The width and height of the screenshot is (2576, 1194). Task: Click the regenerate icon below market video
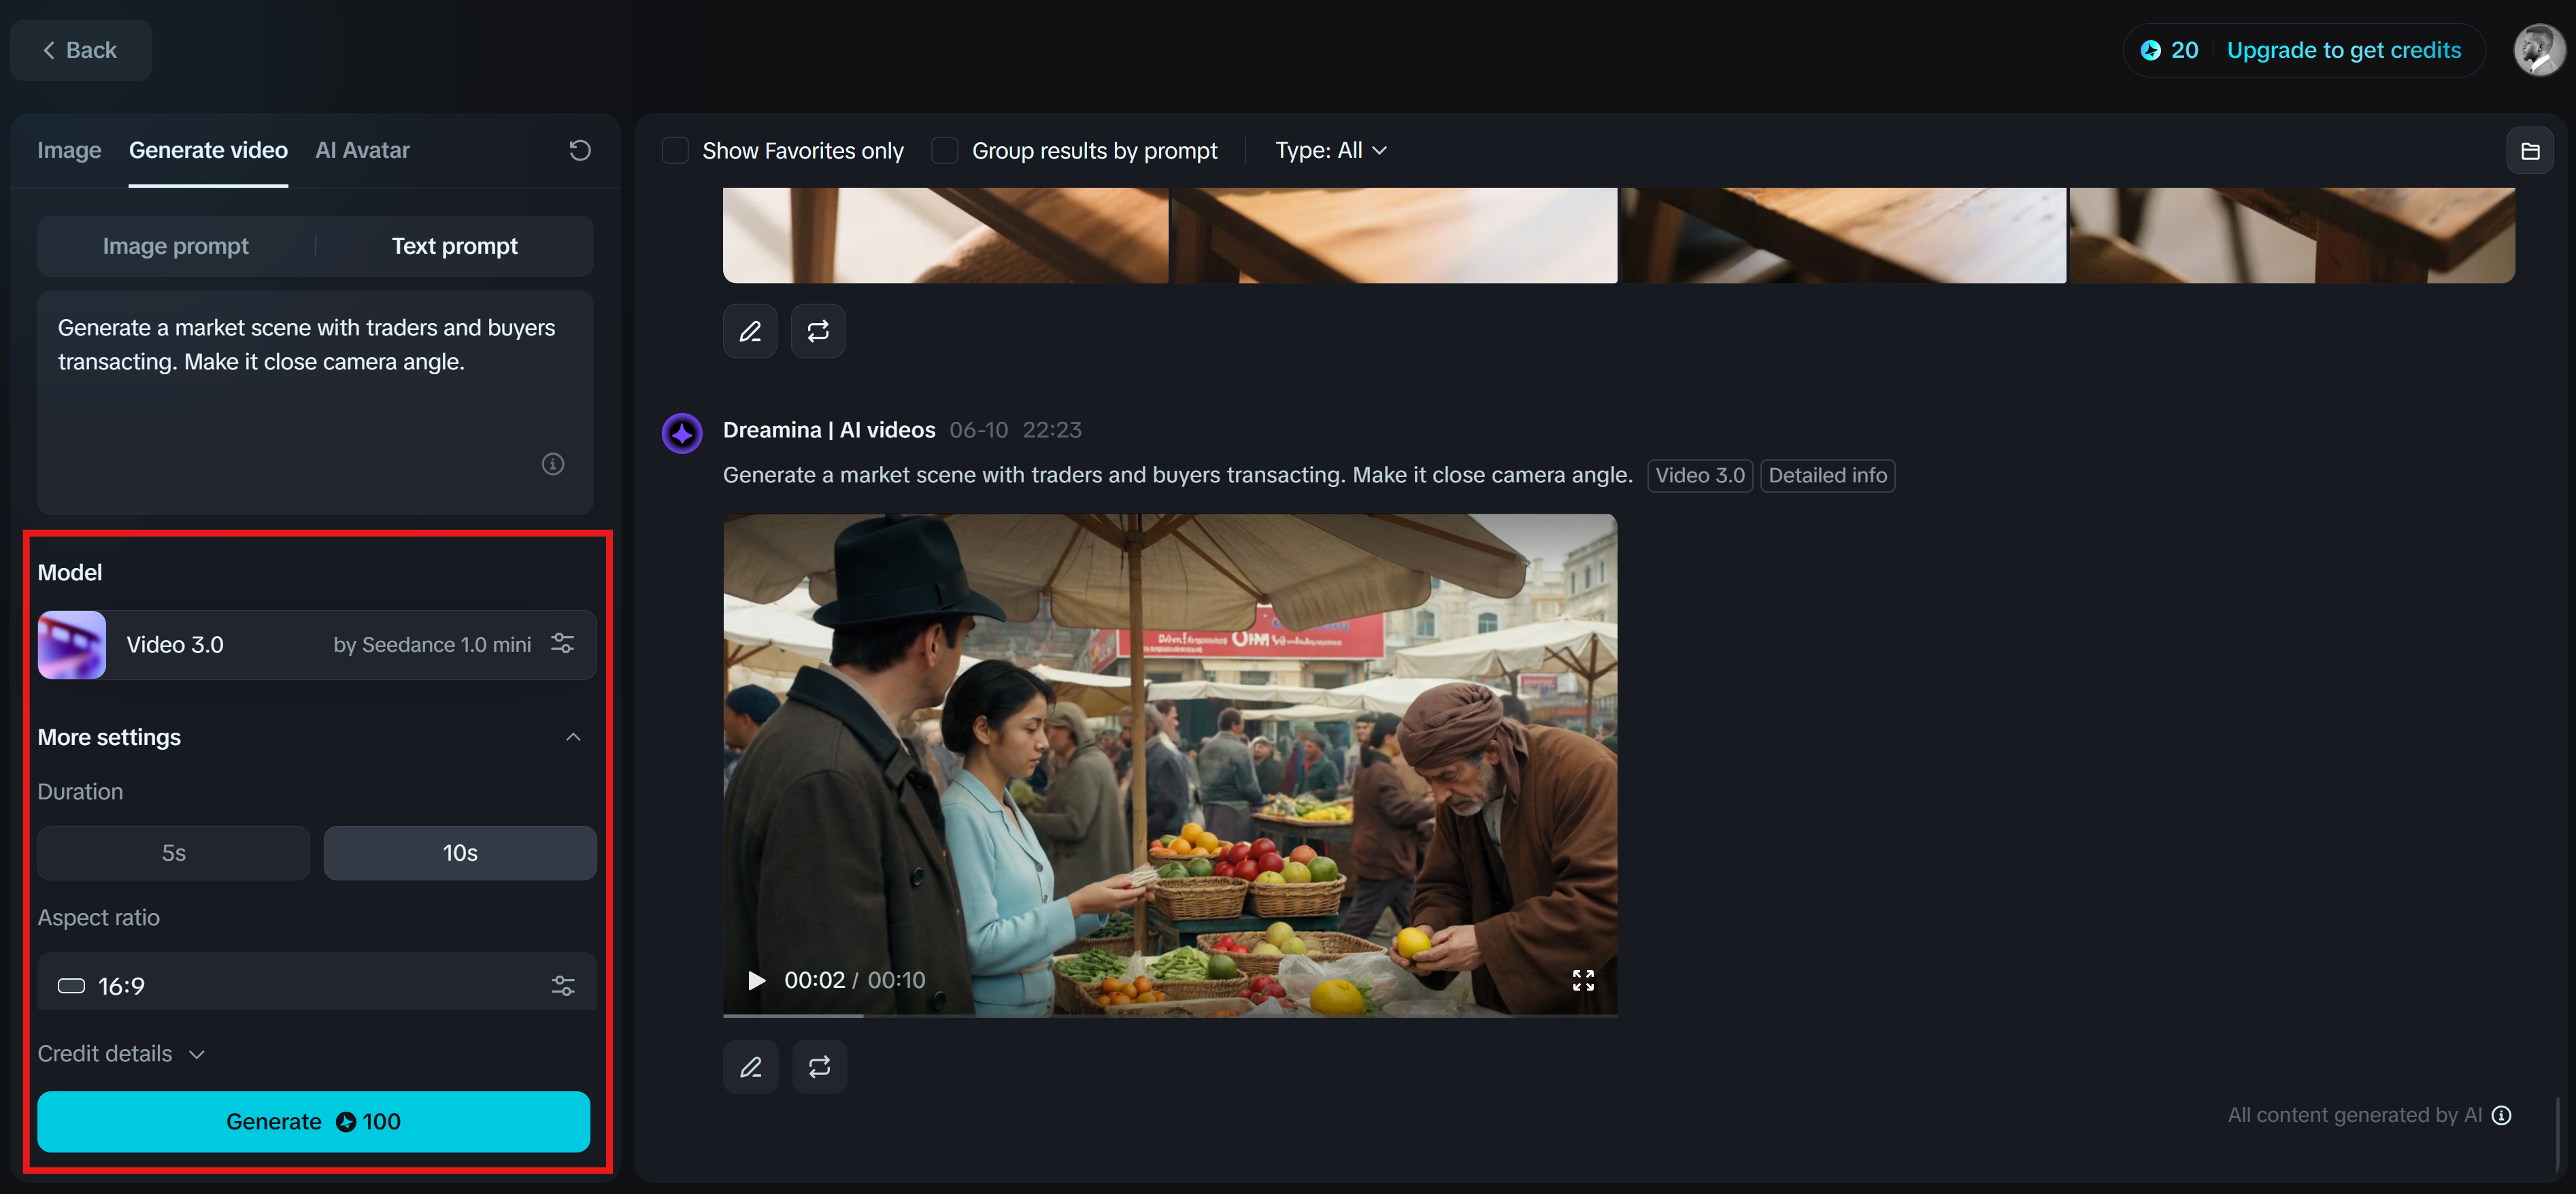coord(819,1067)
